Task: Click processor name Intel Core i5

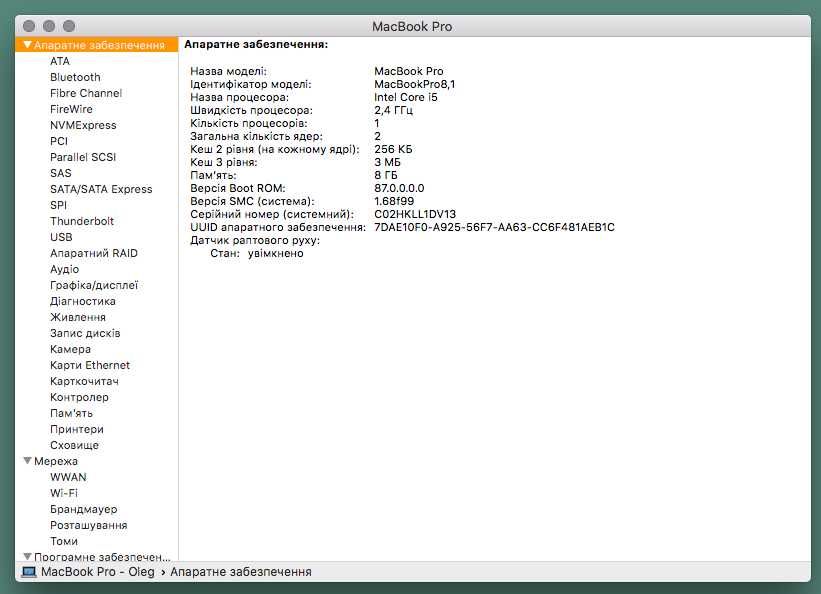Action: (405, 97)
